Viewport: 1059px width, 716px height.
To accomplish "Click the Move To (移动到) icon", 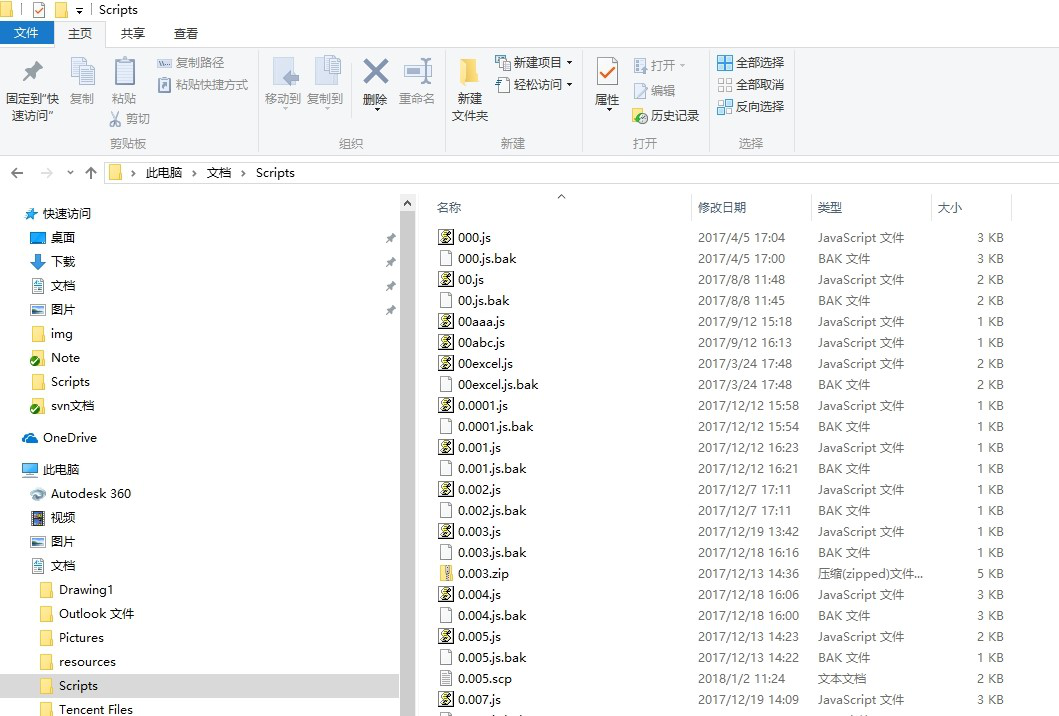I will 285,72.
